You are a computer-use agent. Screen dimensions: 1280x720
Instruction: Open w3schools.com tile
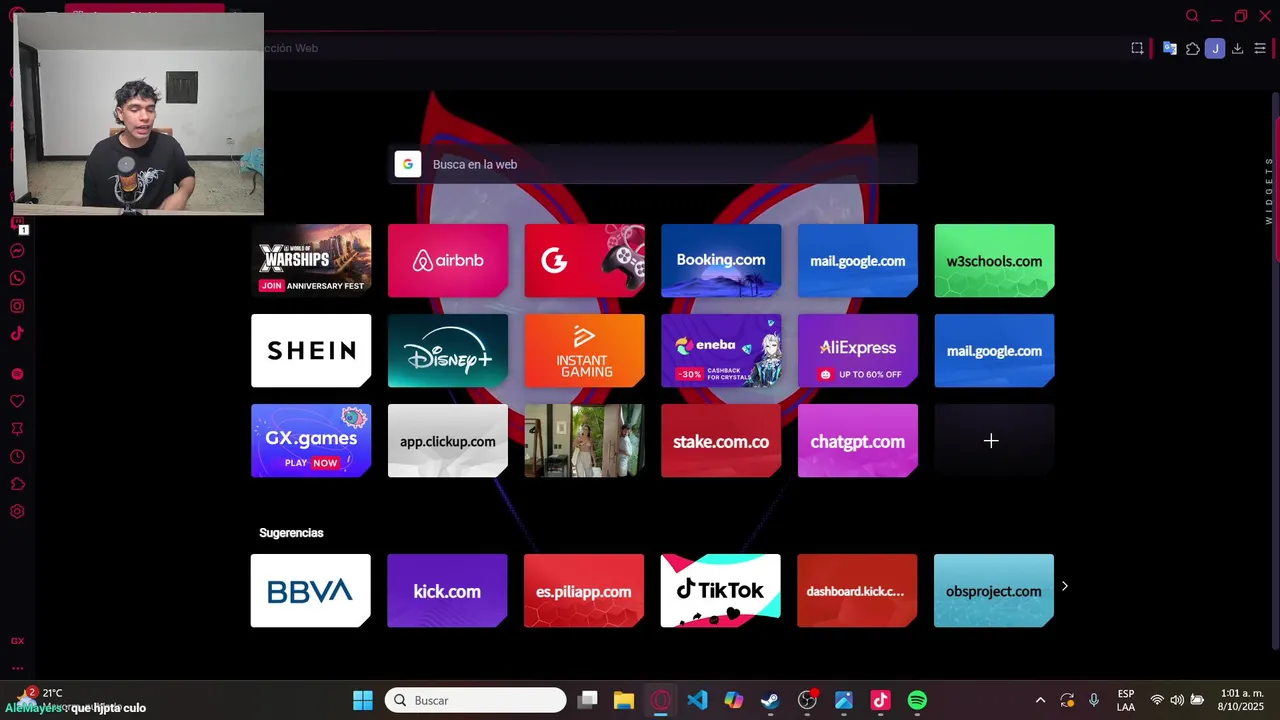[994, 260]
